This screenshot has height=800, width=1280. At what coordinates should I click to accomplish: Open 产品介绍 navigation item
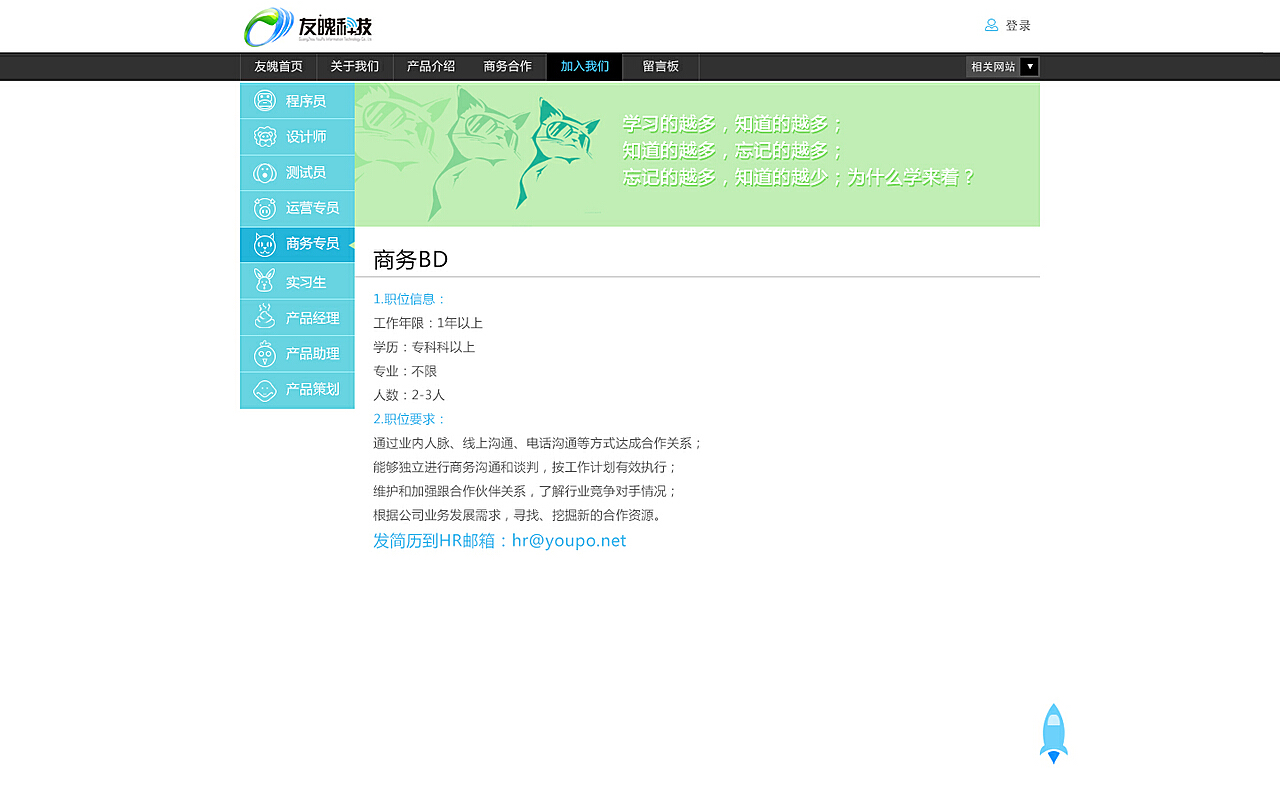(431, 67)
